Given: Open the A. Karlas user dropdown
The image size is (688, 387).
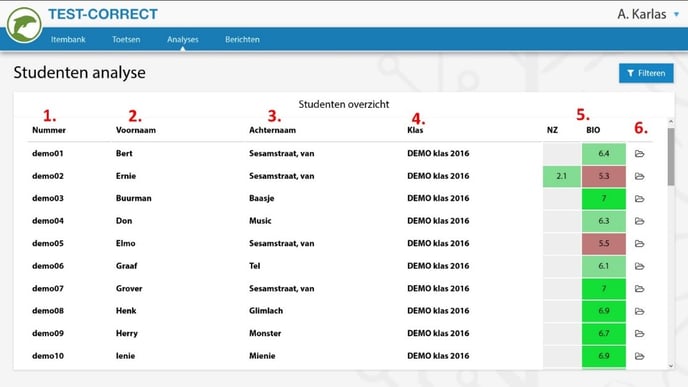Looking at the screenshot, I should (648, 14).
